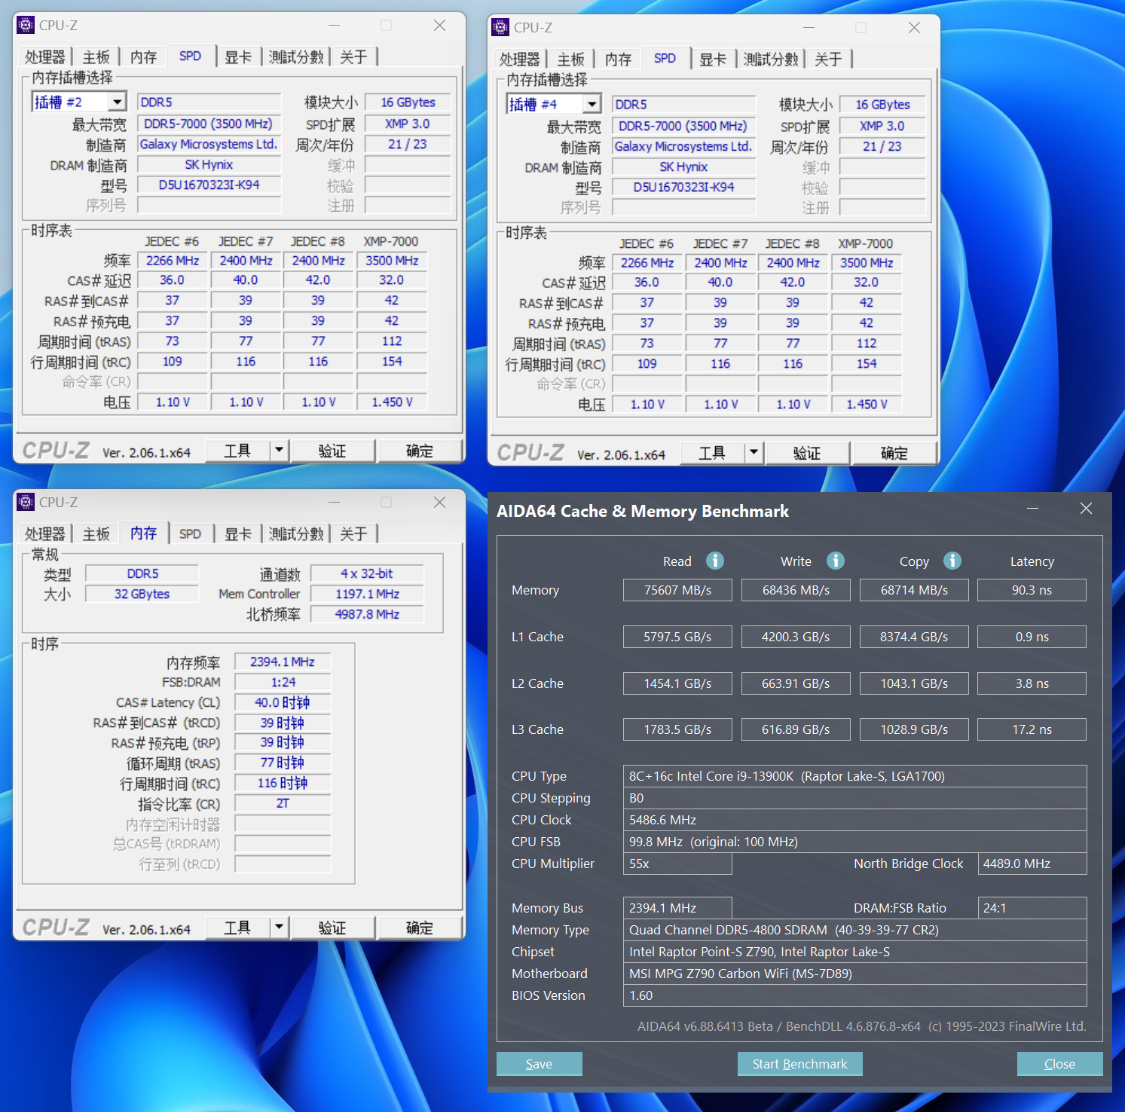Click the 确定 button in the slot #4 window
Screen dimensions: 1125x1112
tap(894, 453)
